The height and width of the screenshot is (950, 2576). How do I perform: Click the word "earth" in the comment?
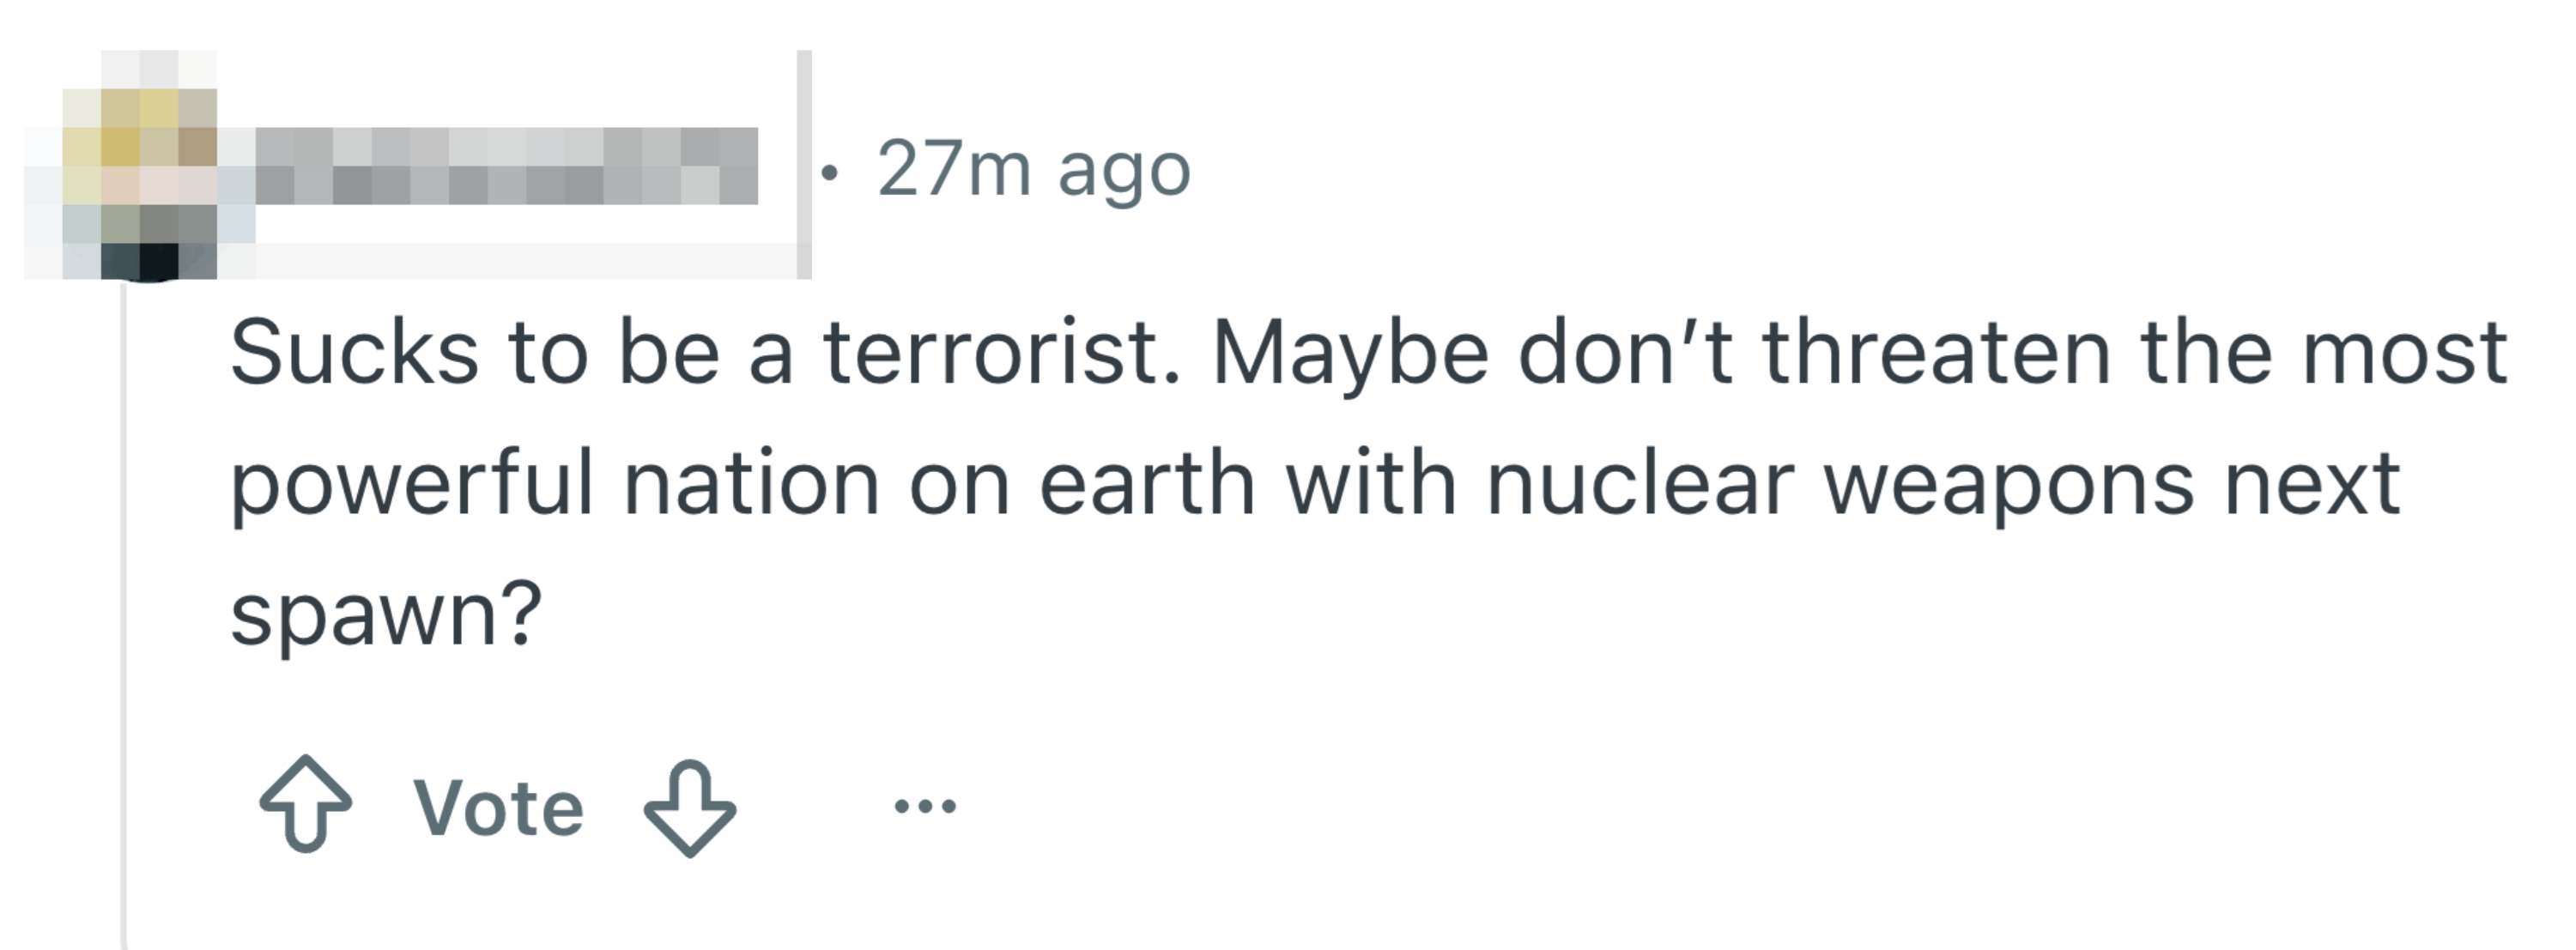pyautogui.click(x=1147, y=484)
